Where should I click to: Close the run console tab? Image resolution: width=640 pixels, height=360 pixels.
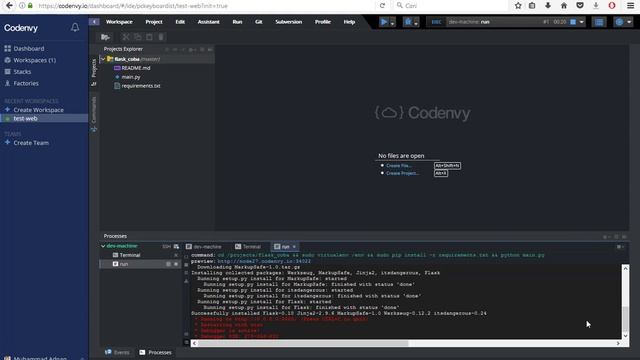294,247
